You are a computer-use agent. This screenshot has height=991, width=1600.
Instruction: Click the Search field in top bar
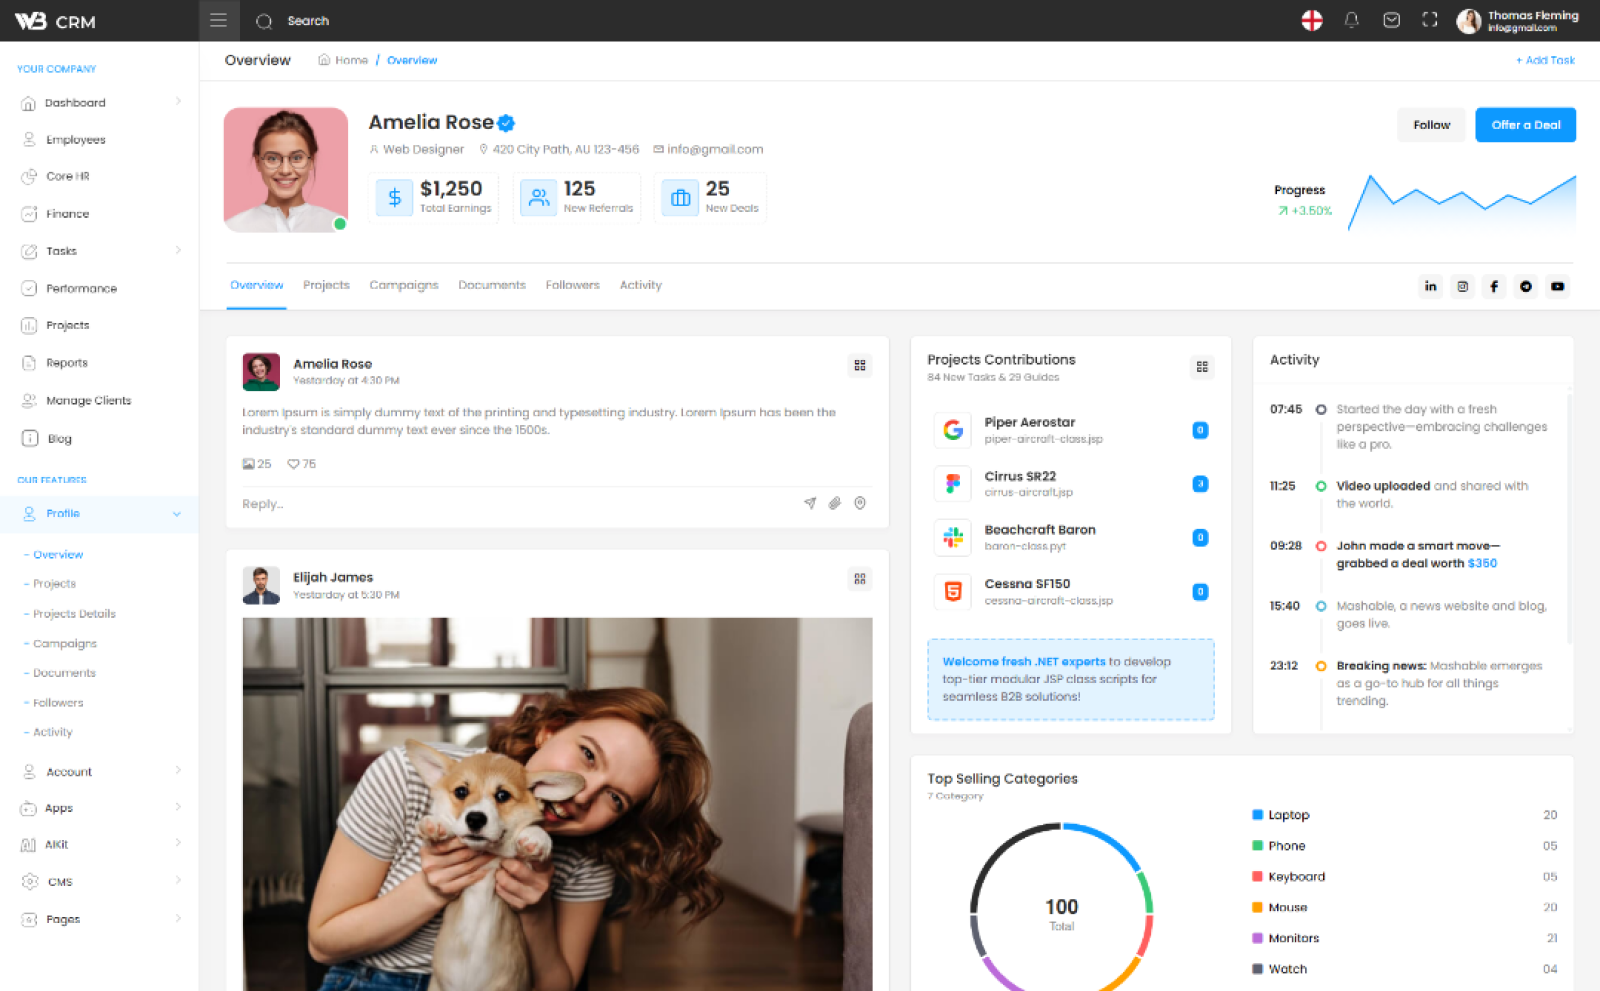308,21
